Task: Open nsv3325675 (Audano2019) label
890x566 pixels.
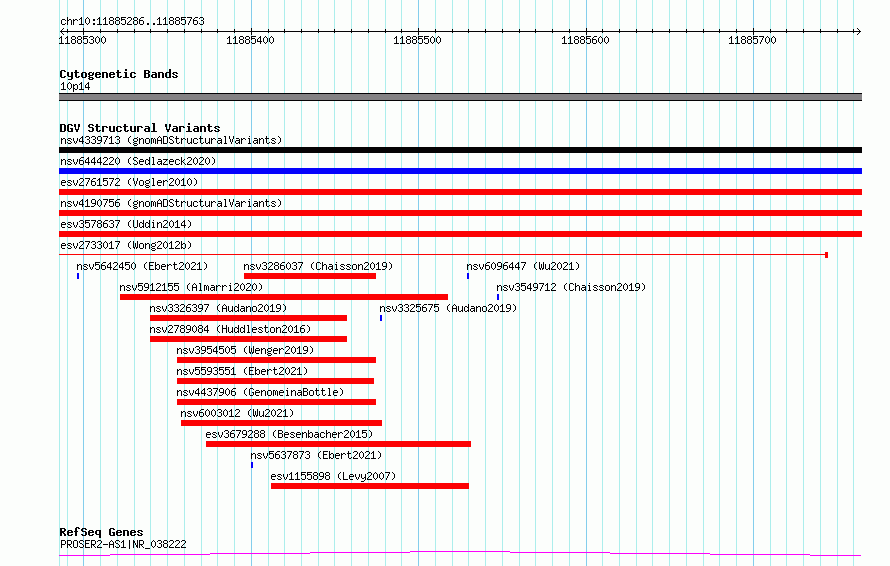Action: point(448,308)
